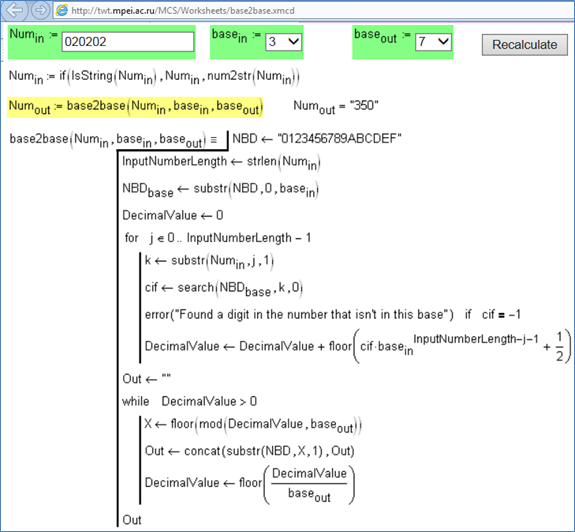Click the Num in input field containing 020202

(128, 42)
